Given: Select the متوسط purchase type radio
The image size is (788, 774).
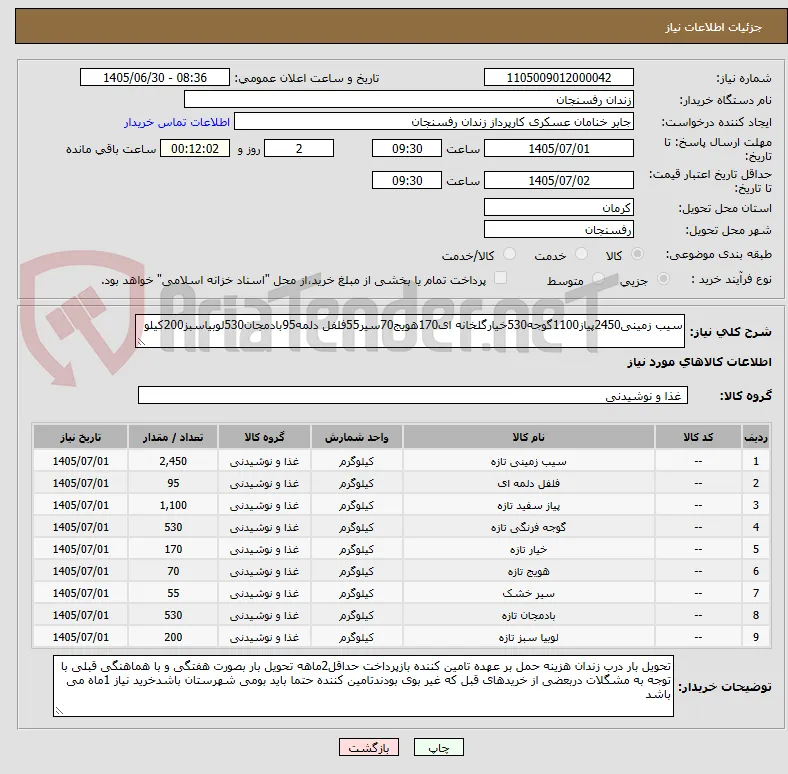Looking at the screenshot, I should point(598,279).
